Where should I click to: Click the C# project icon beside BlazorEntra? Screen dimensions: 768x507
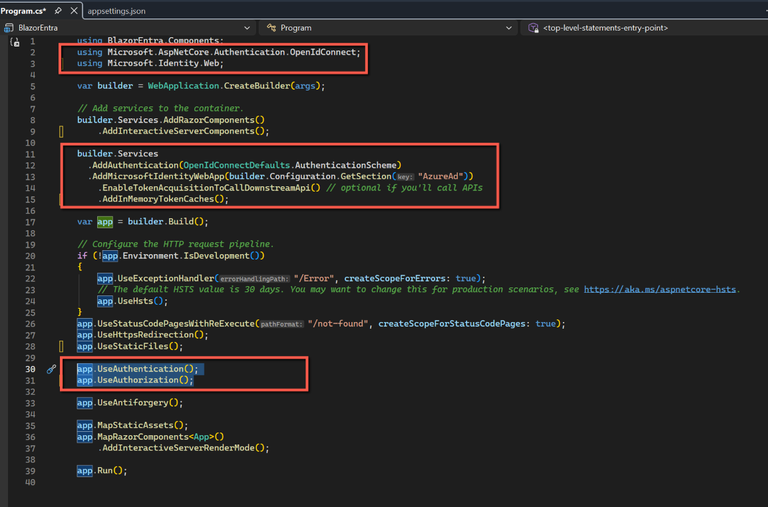[x=11, y=28]
